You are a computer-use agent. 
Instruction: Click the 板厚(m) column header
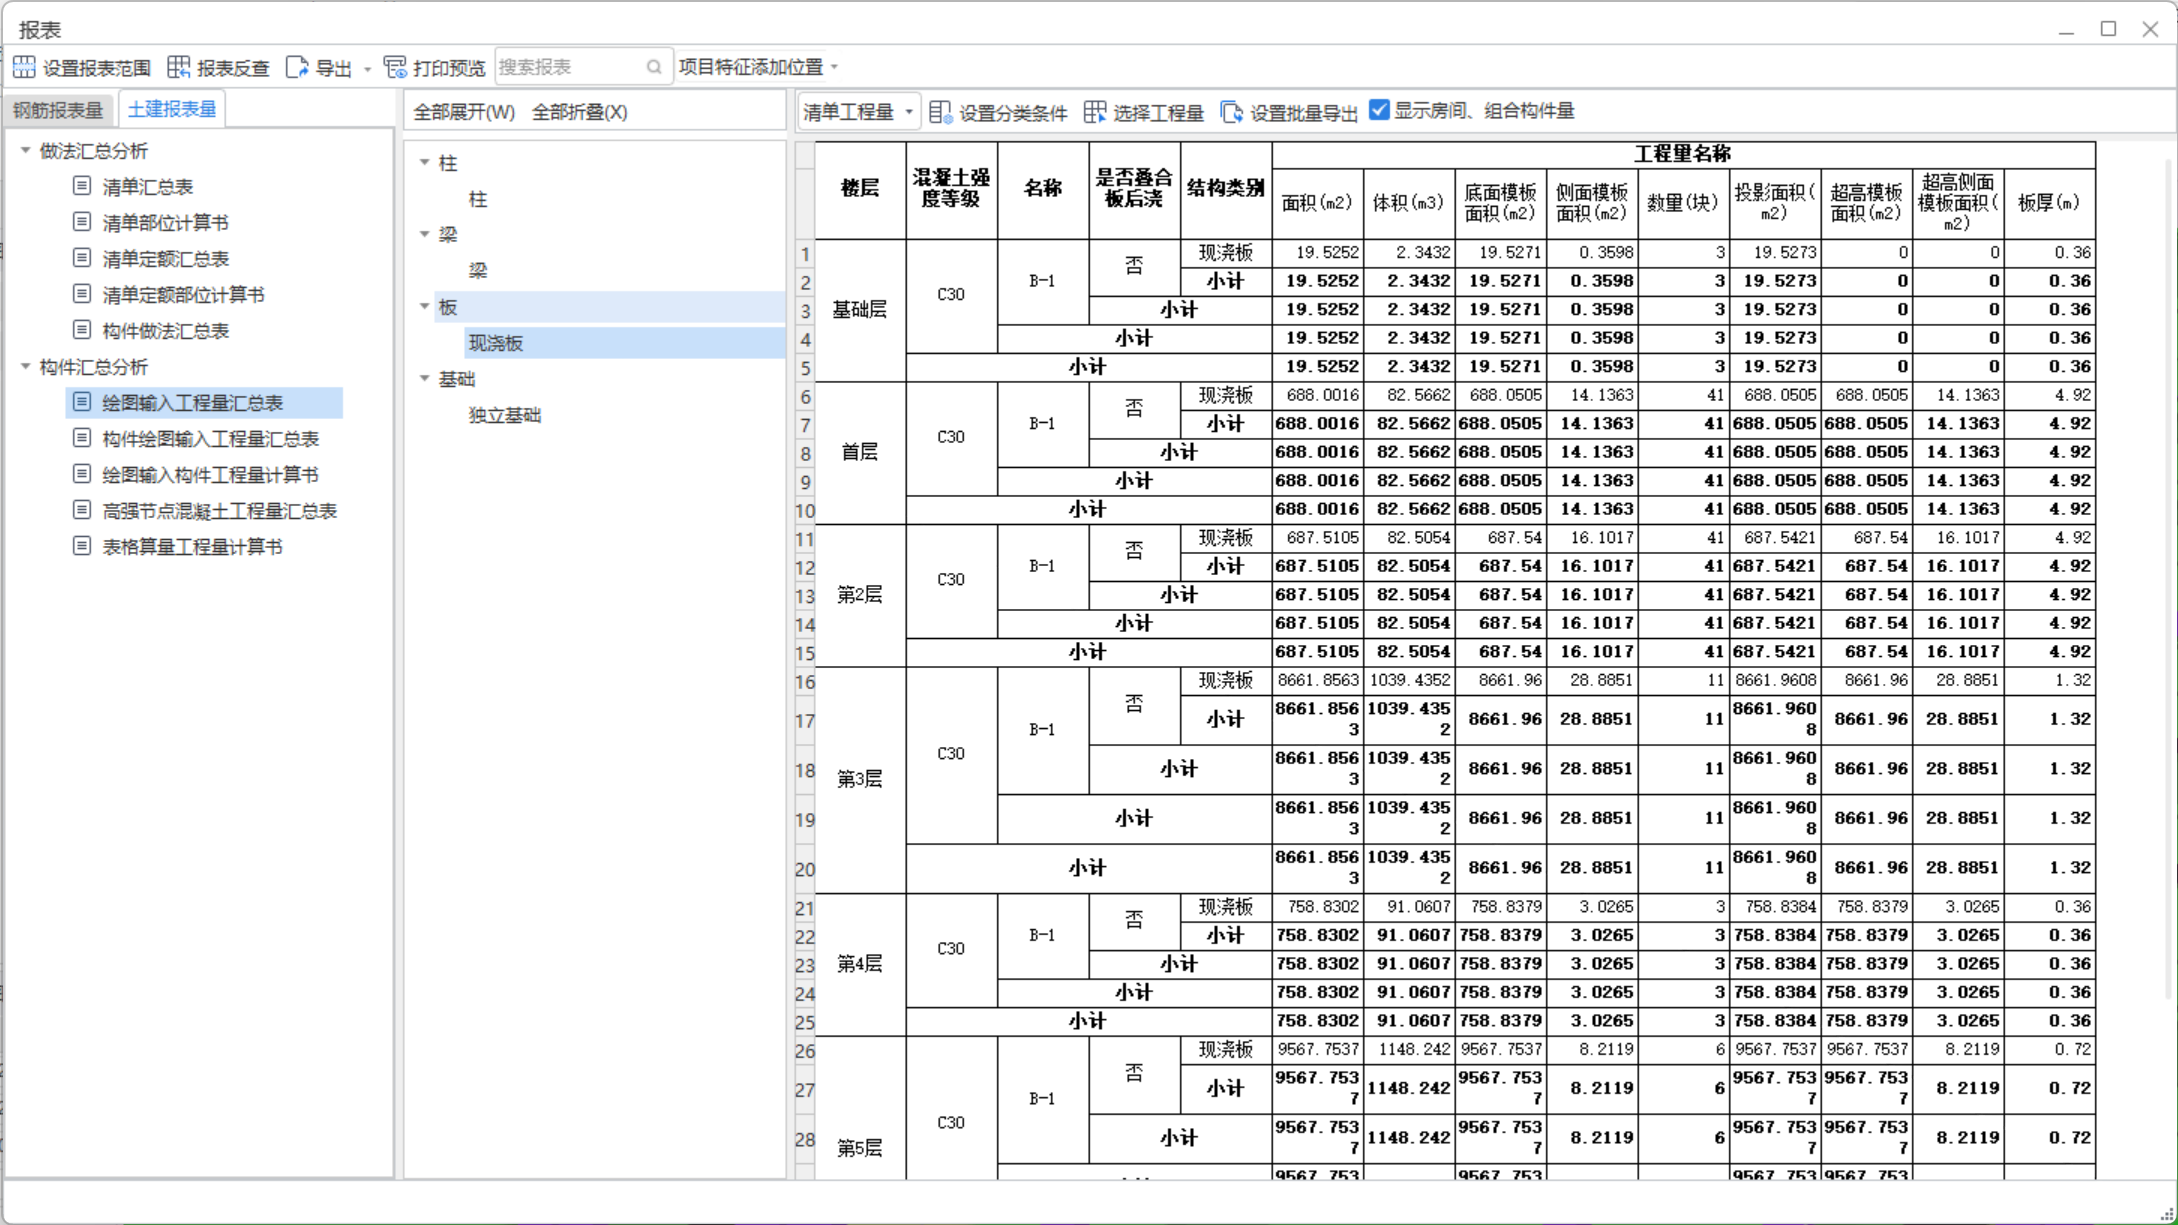point(2049,203)
